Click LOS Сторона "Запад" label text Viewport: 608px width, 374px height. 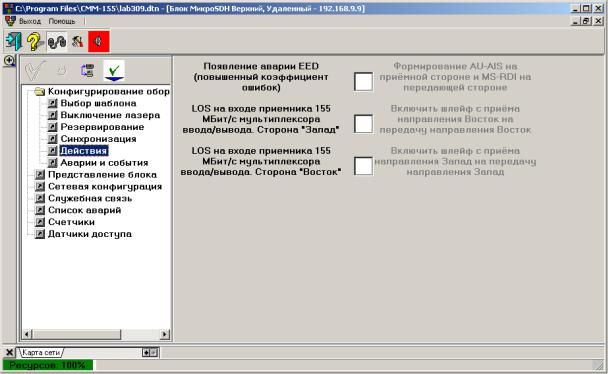(261, 119)
